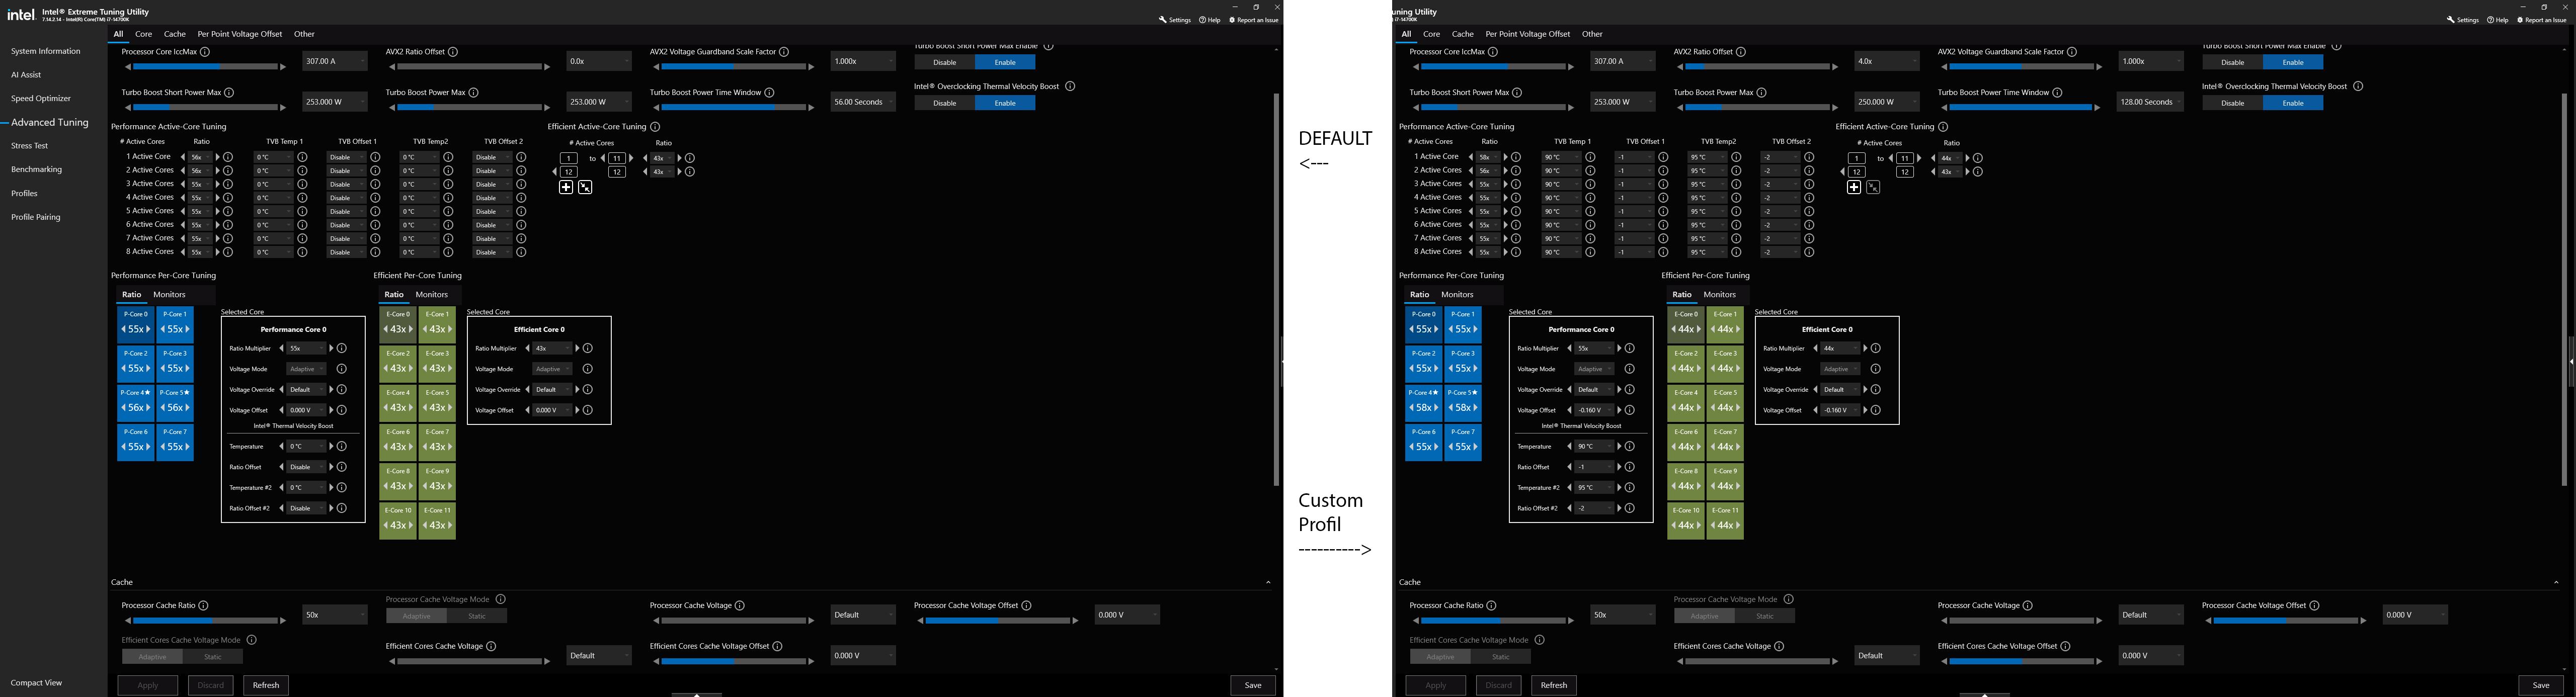This screenshot has height=697, width=2576.
Task: Click collapse-arrows icon next to plus, left window
Action: click(x=585, y=187)
